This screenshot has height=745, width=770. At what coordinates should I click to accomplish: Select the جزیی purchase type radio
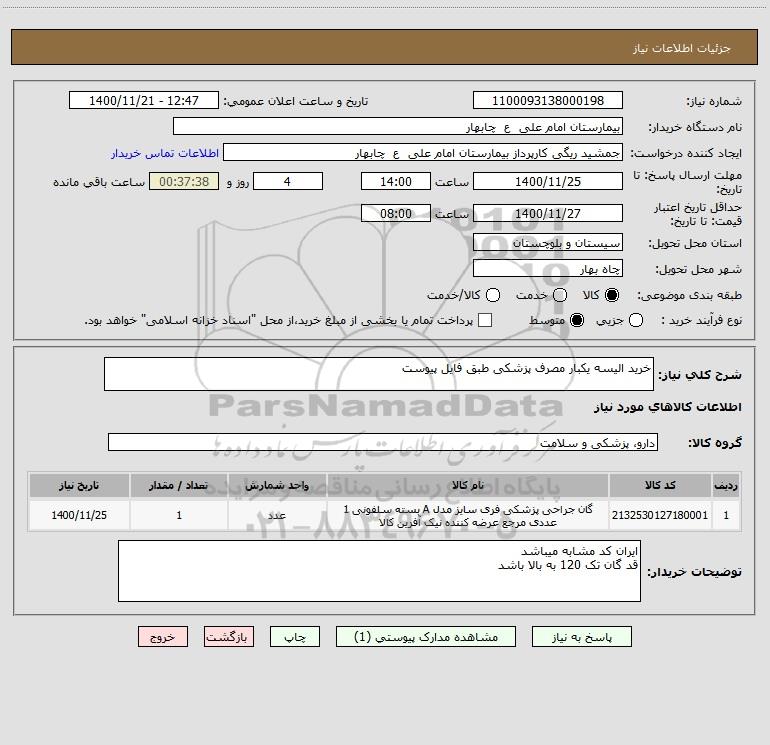636,320
